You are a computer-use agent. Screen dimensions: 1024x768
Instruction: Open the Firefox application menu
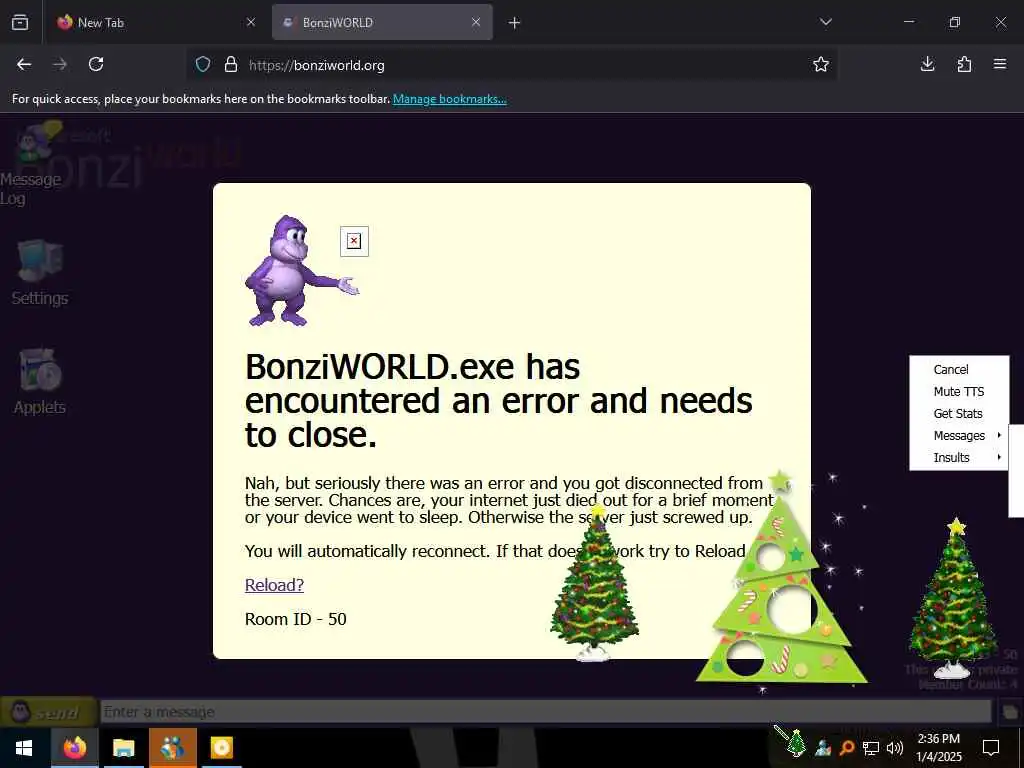1000,64
